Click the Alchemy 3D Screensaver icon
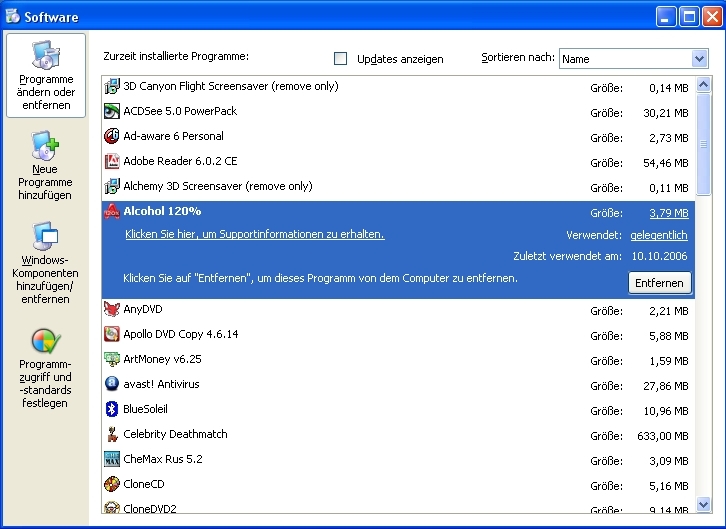This screenshot has height=529, width=726. [112, 186]
